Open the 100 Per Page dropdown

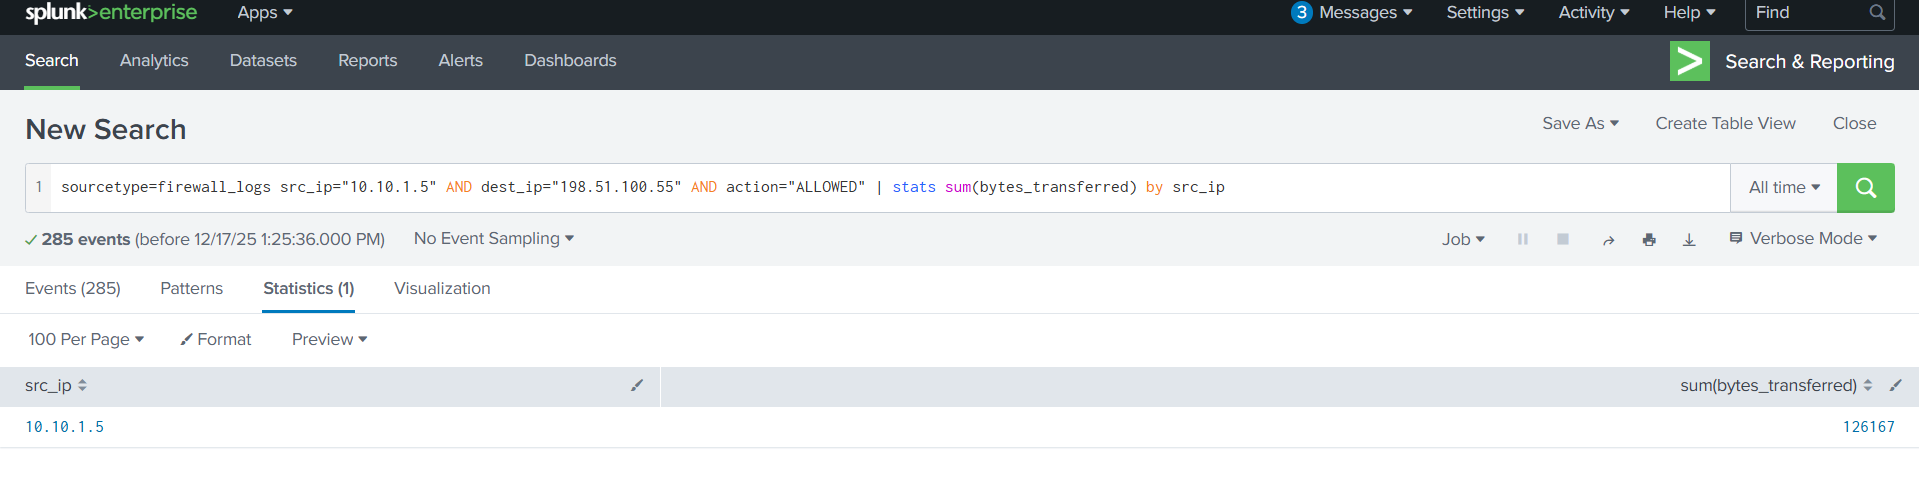pyautogui.click(x=86, y=340)
